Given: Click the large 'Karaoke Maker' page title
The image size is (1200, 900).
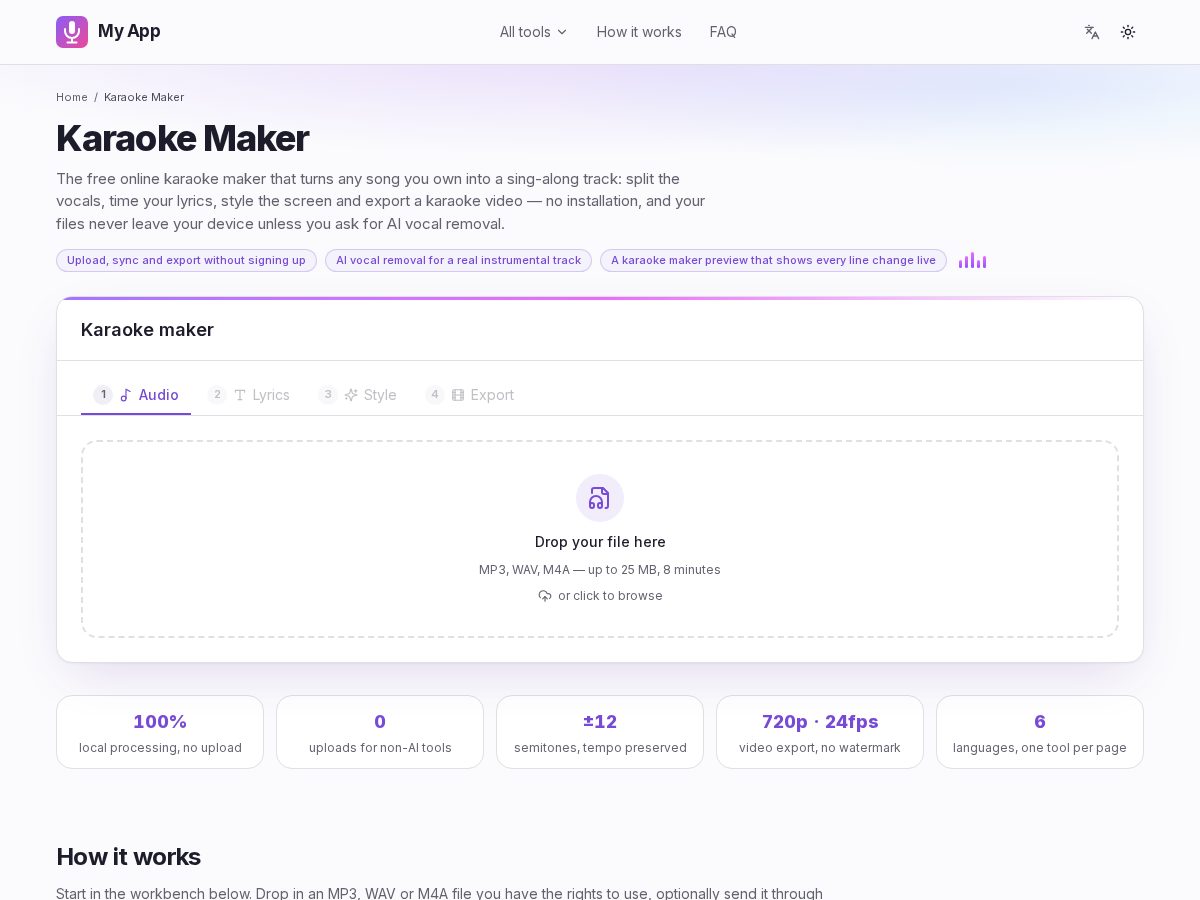Looking at the screenshot, I should tap(182, 138).
